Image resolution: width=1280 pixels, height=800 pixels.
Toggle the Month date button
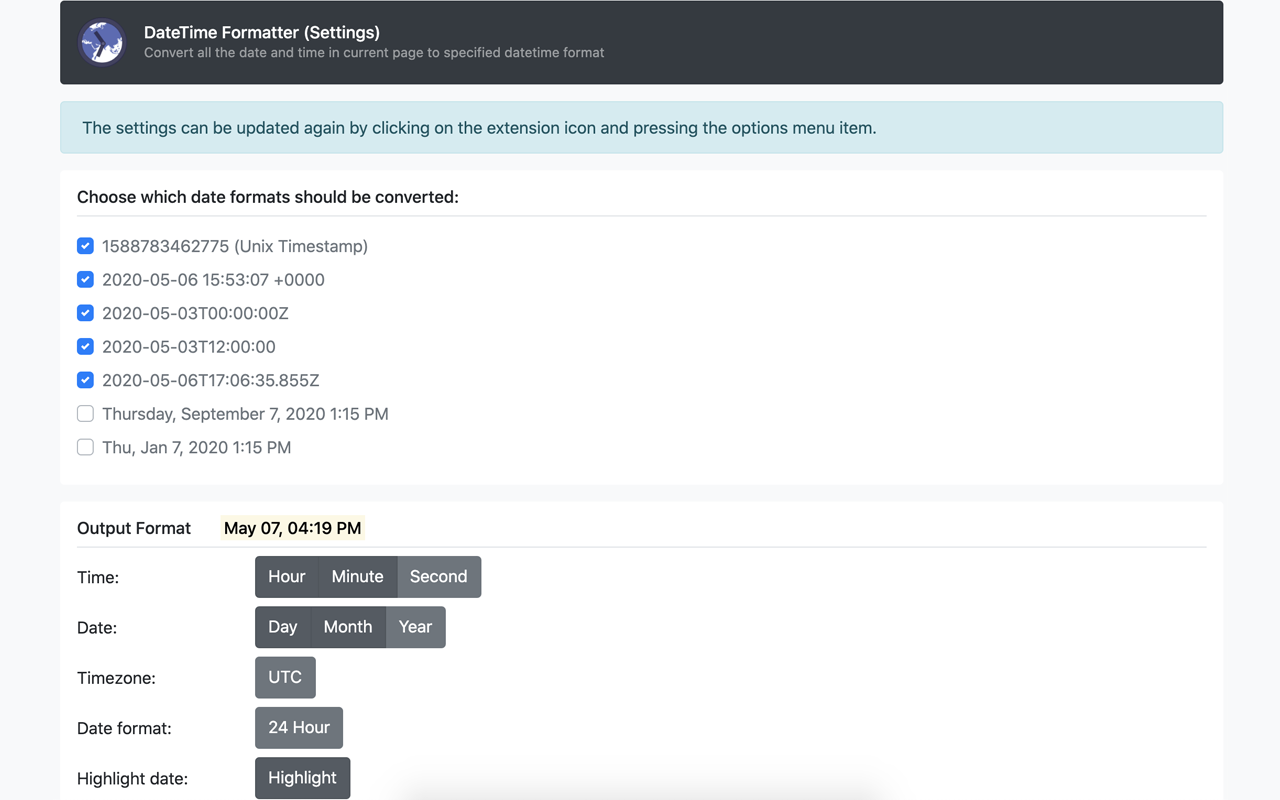[x=348, y=627]
